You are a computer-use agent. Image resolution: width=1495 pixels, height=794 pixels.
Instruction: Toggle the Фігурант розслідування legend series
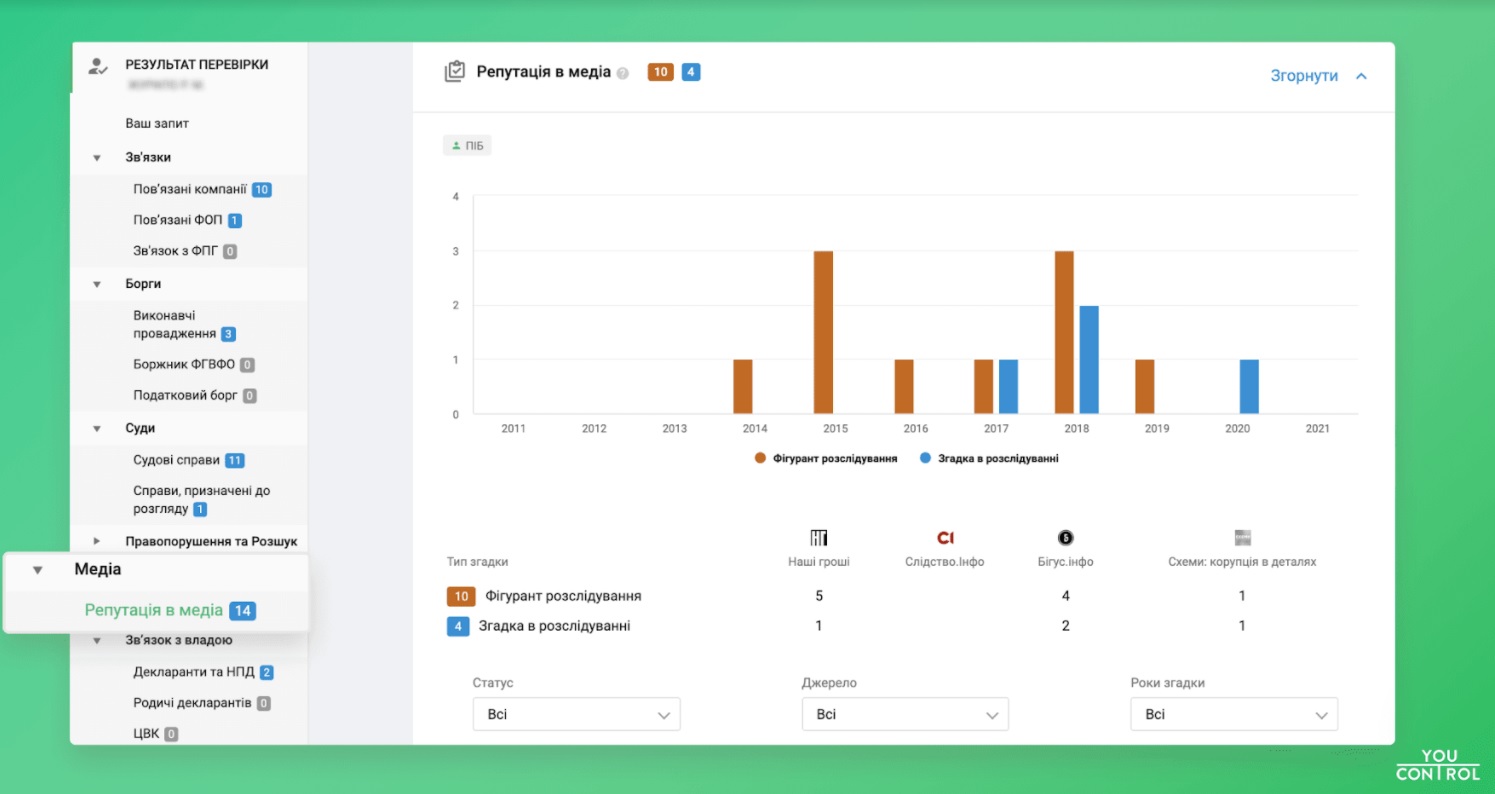[826, 458]
